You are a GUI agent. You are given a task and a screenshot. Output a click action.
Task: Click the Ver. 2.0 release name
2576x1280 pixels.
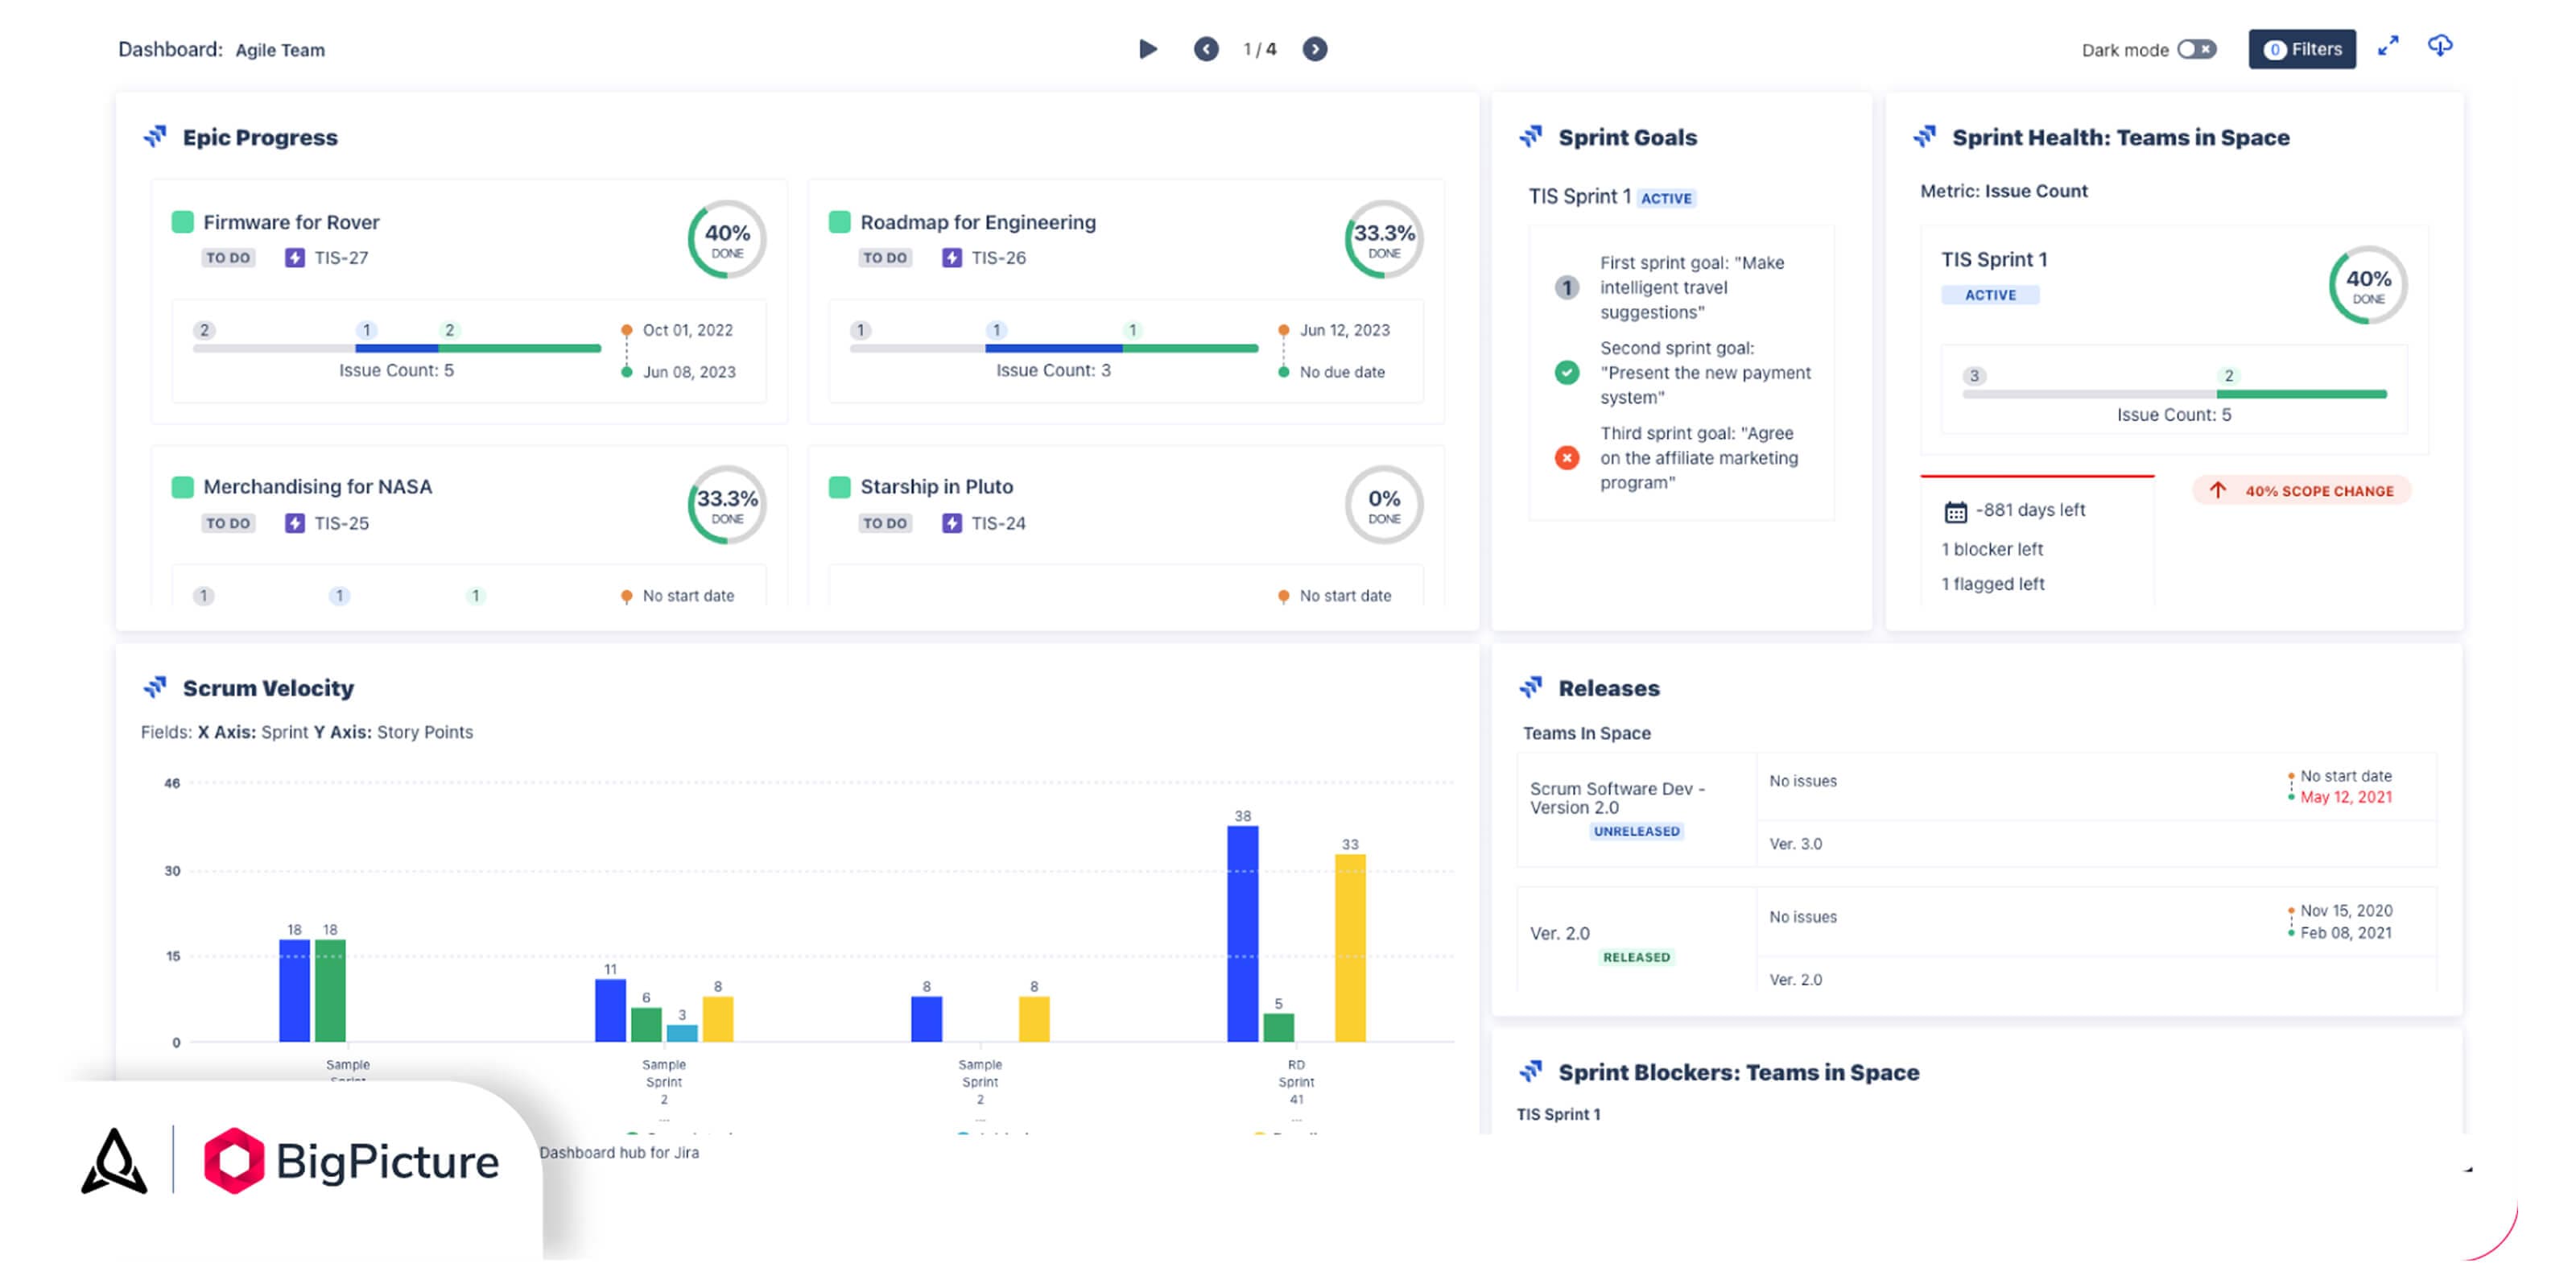point(1559,933)
